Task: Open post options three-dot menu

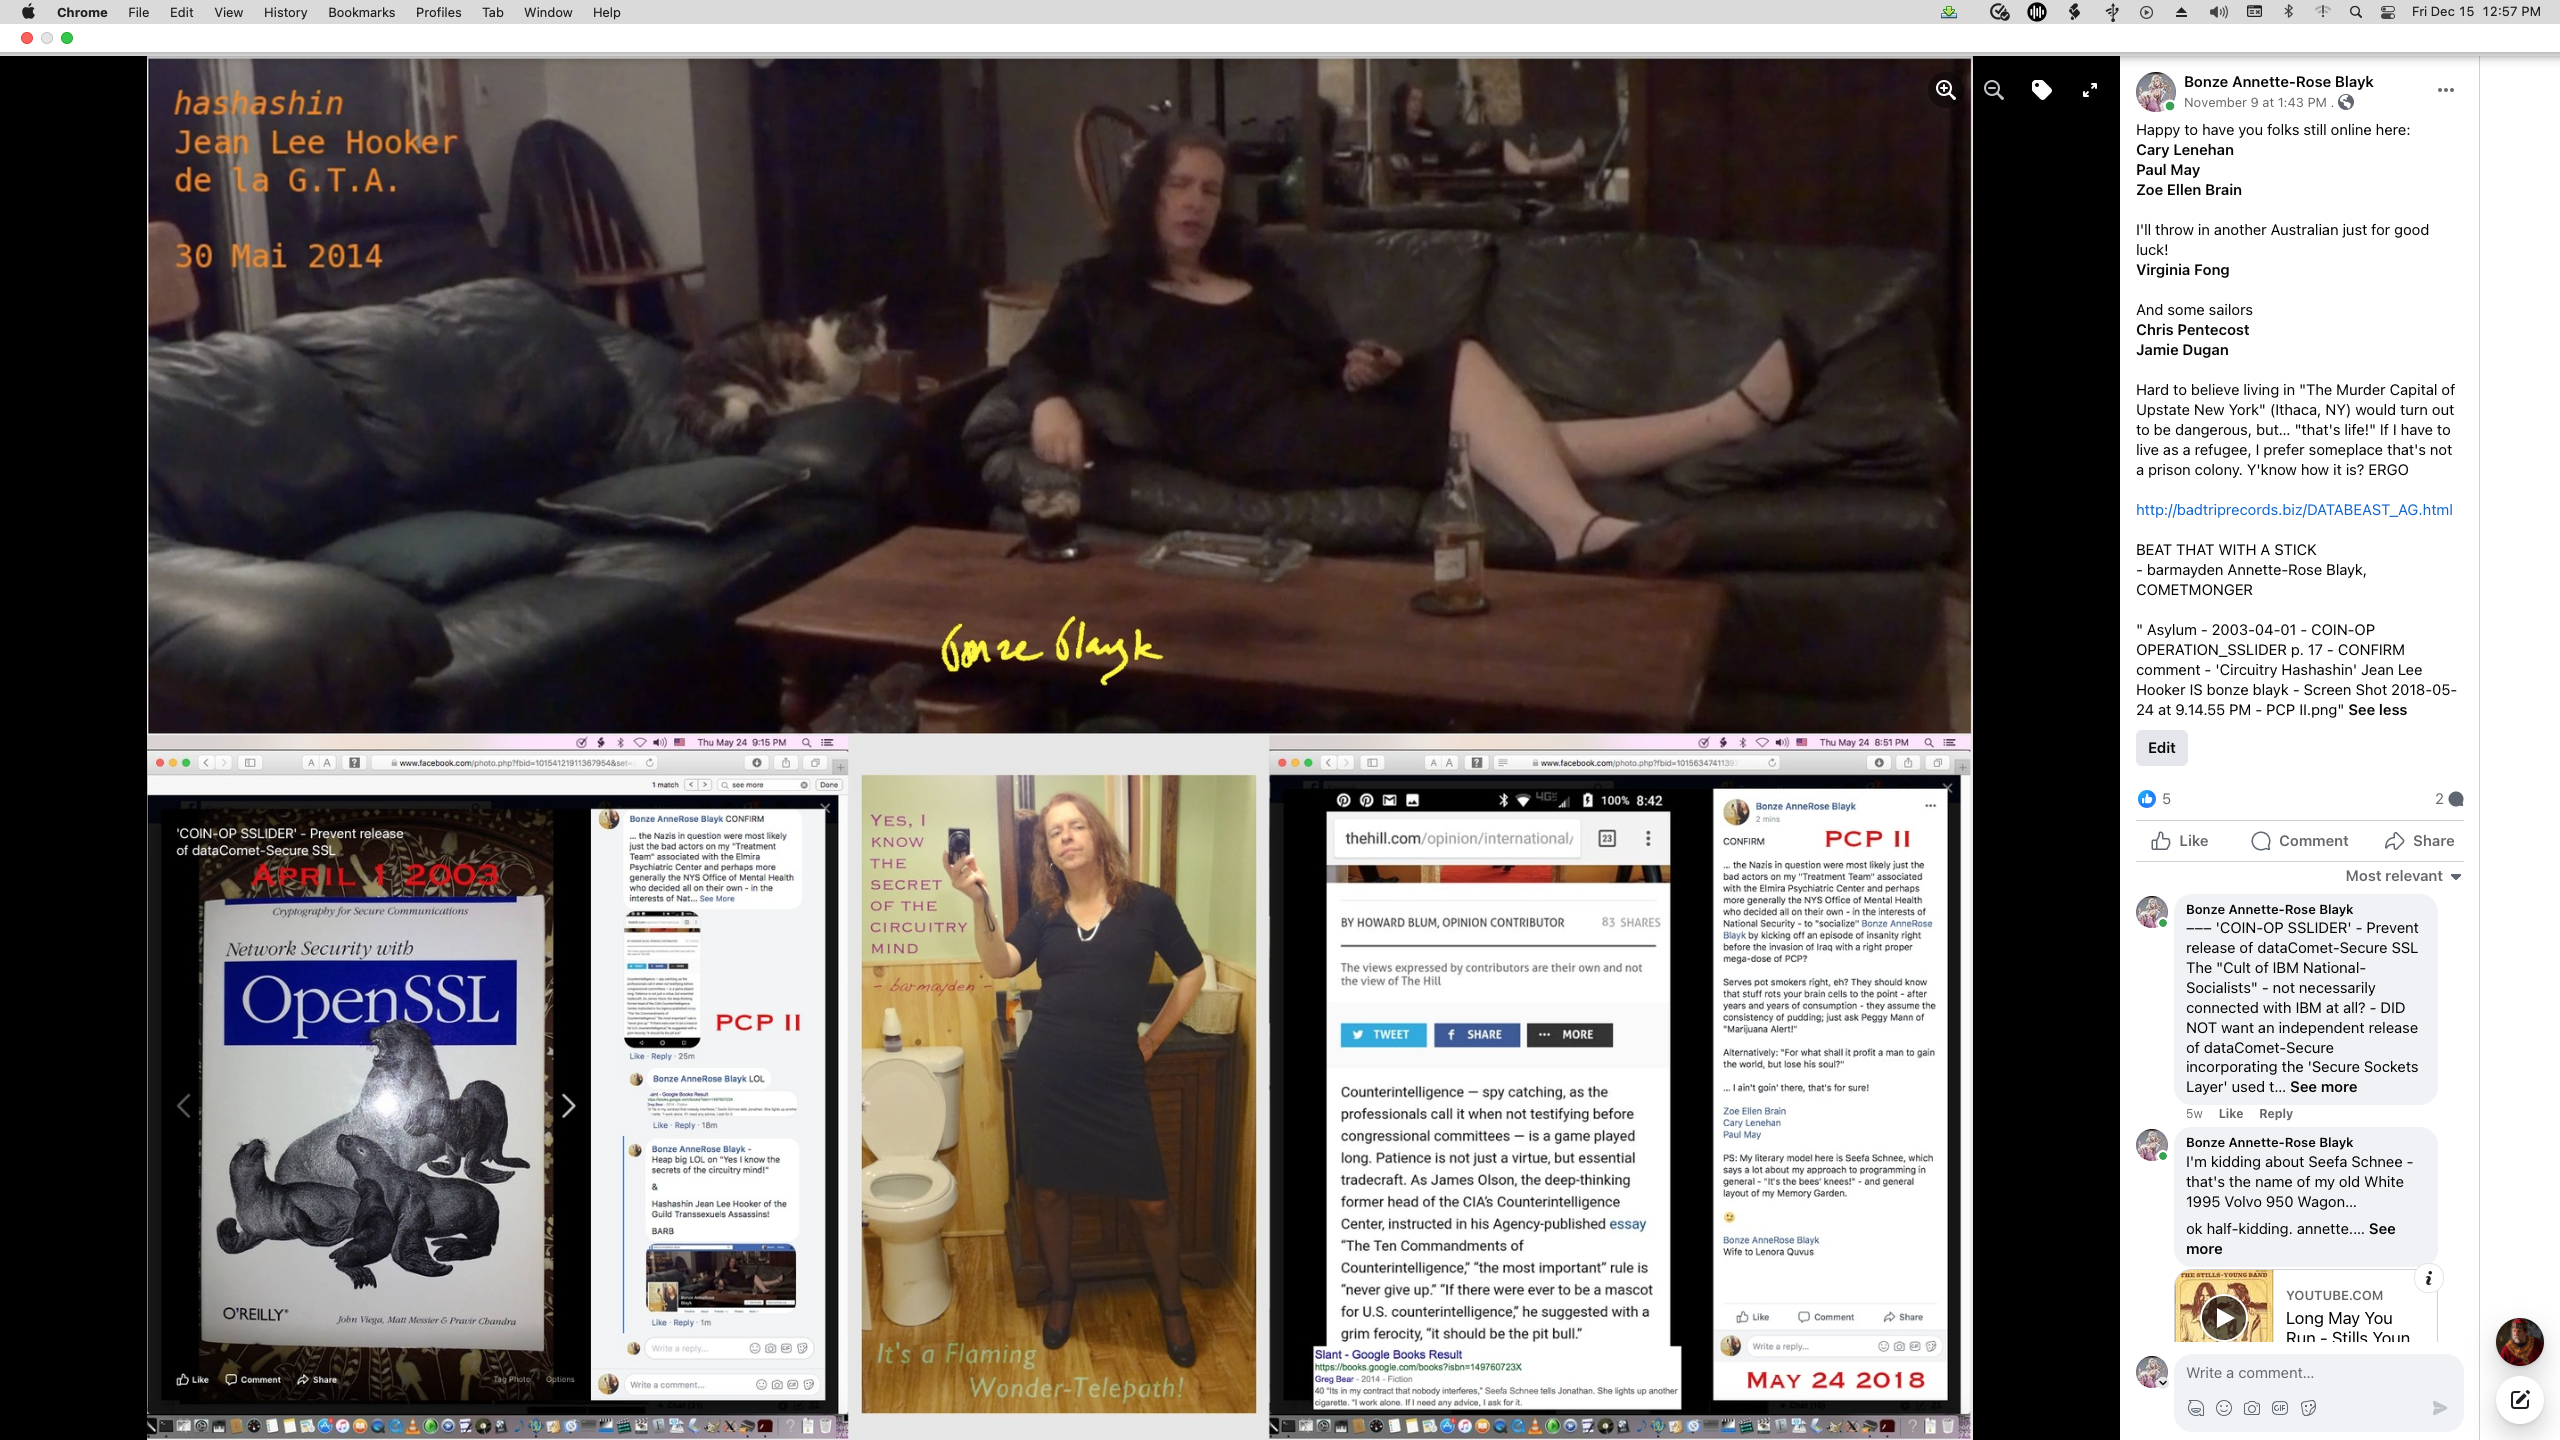Action: [x=2445, y=90]
